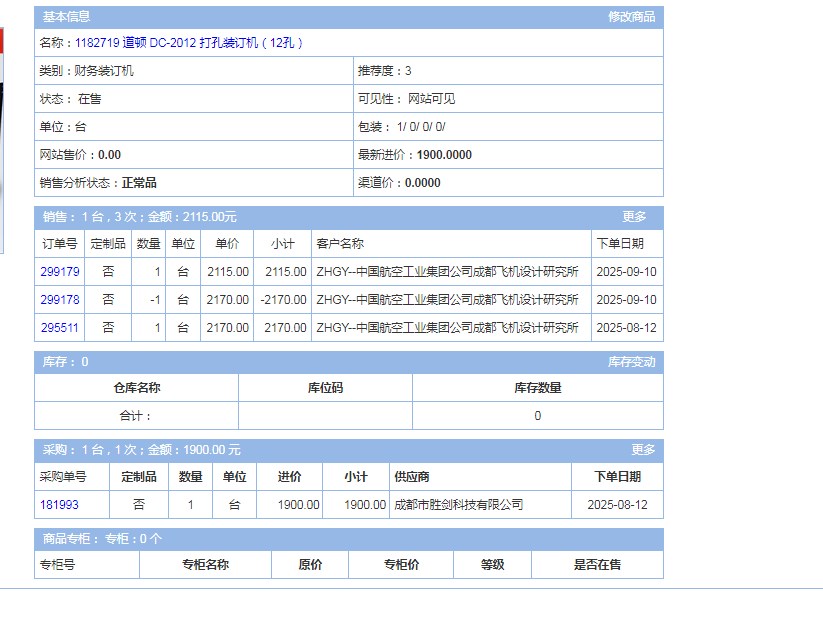This screenshot has height=631, width=823.
Task: Click the 客户名称 column header
Action: [x=340, y=244]
